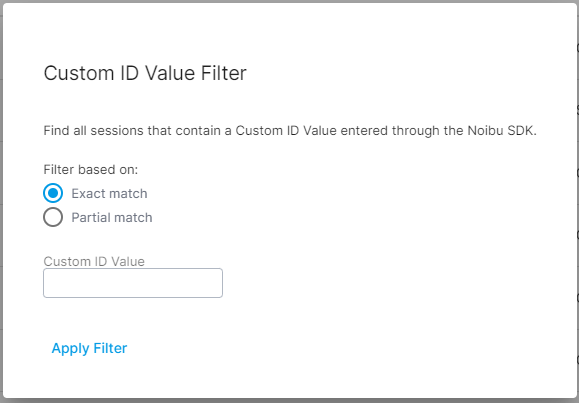Click the empty circle beside Partial match
Image resolution: width=579 pixels, height=403 pixels.
(x=53, y=217)
